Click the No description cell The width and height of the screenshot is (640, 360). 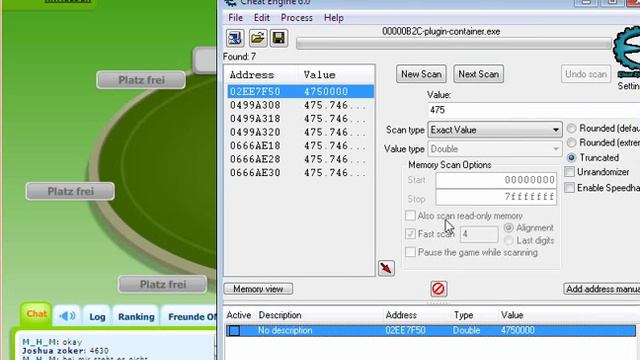coord(285,330)
